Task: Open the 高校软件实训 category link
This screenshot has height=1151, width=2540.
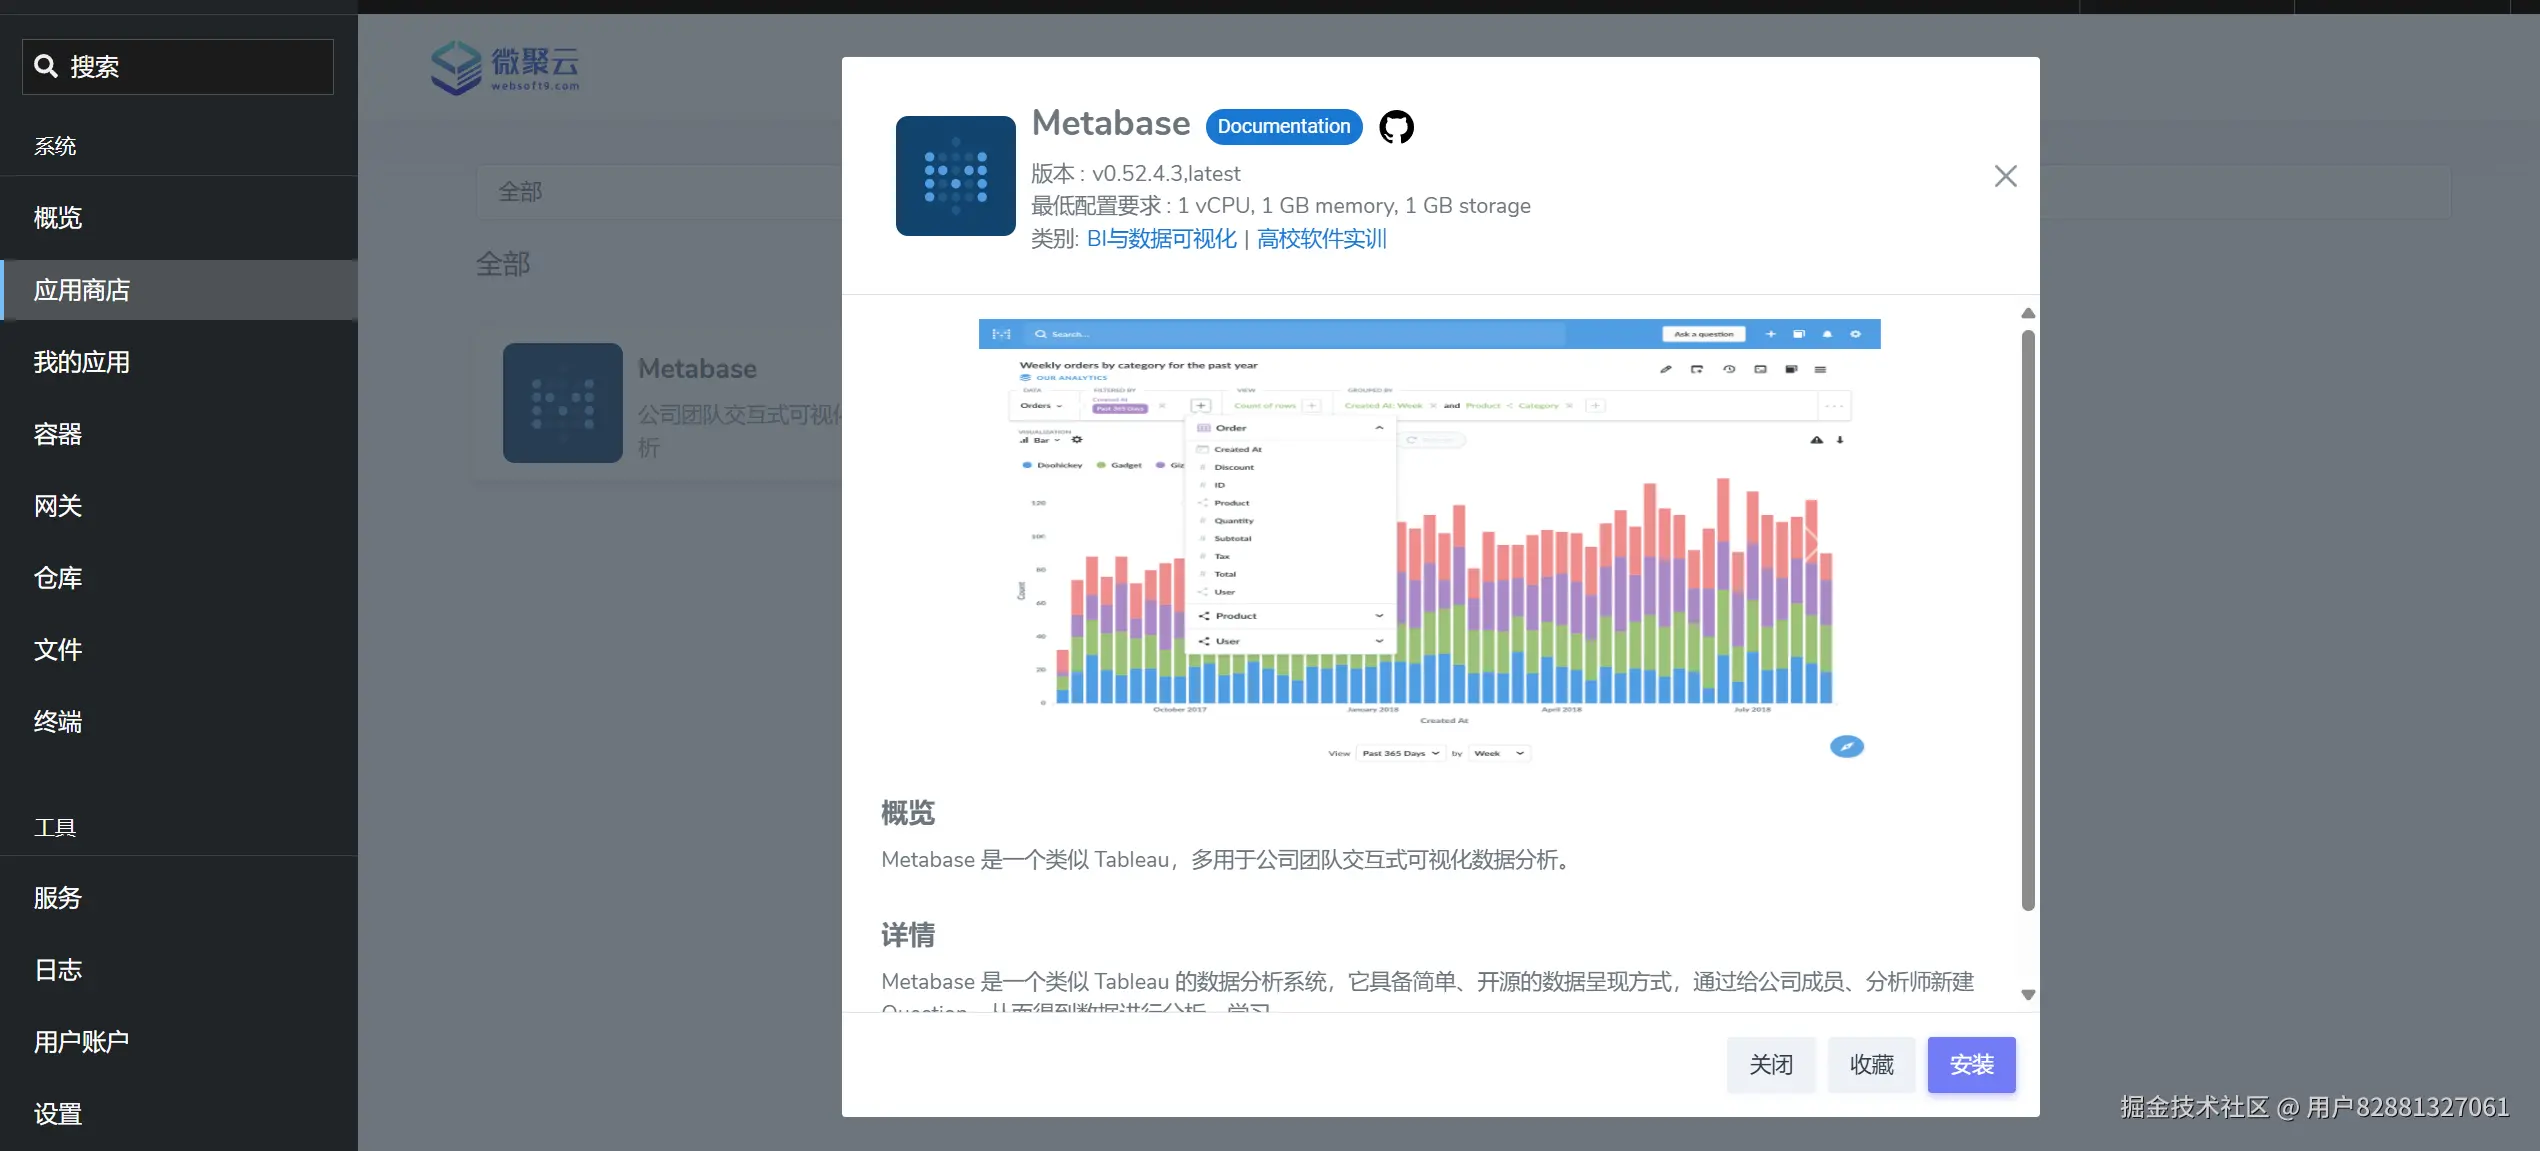Action: tap(1320, 239)
